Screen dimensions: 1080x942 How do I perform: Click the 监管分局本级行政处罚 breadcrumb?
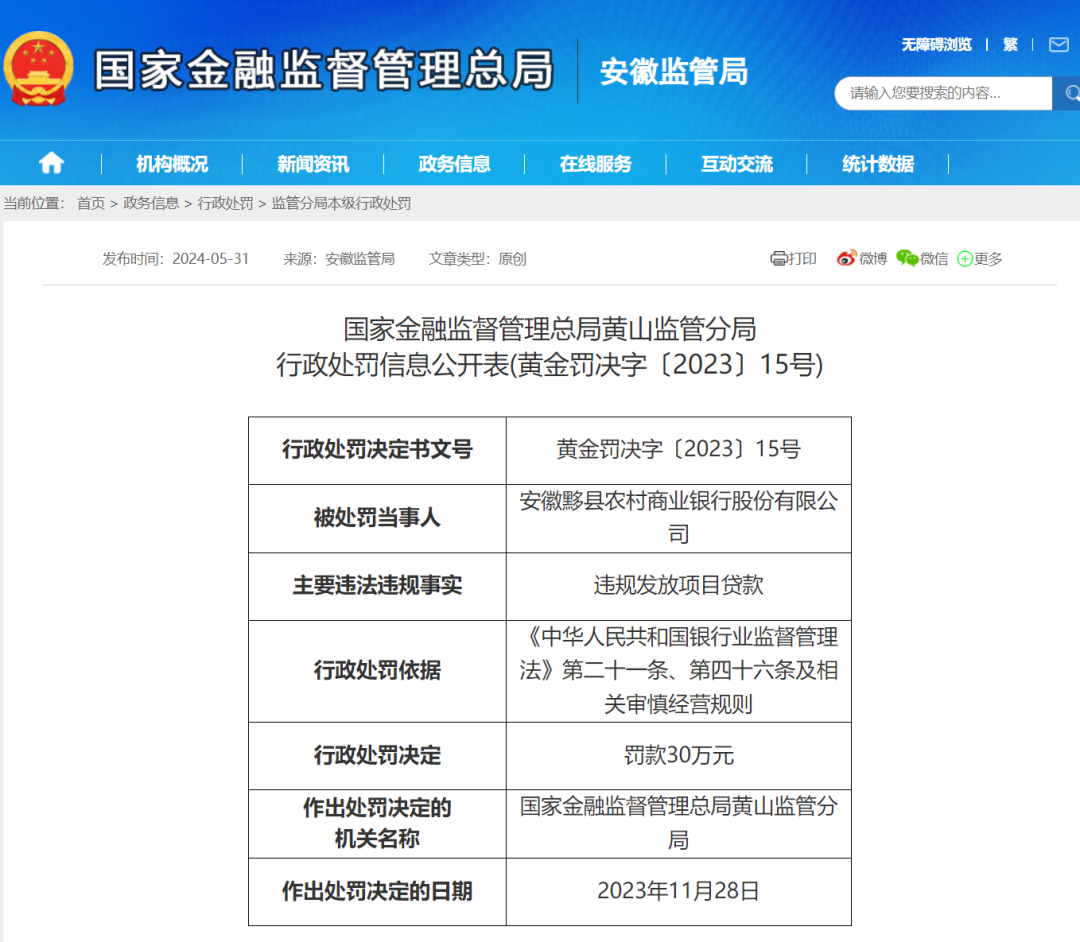click(342, 203)
